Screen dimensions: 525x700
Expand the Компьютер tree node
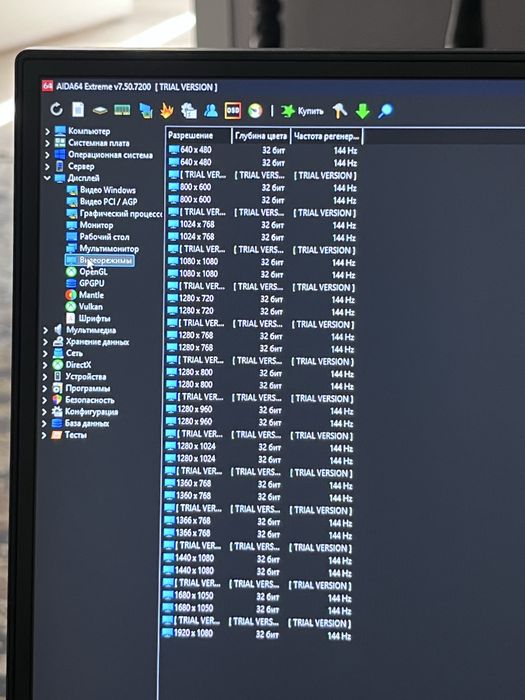[47, 131]
